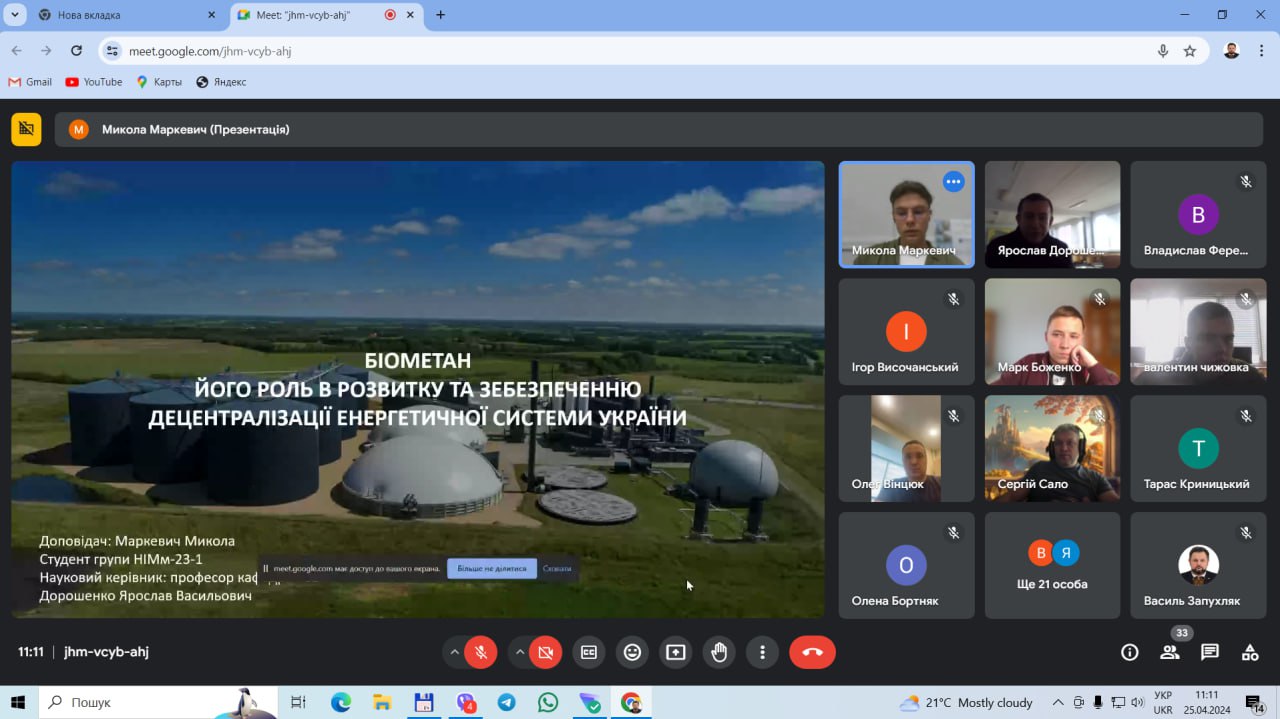Enable closed captions
The height and width of the screenshot is (719, 1280).
click(588, 651)
